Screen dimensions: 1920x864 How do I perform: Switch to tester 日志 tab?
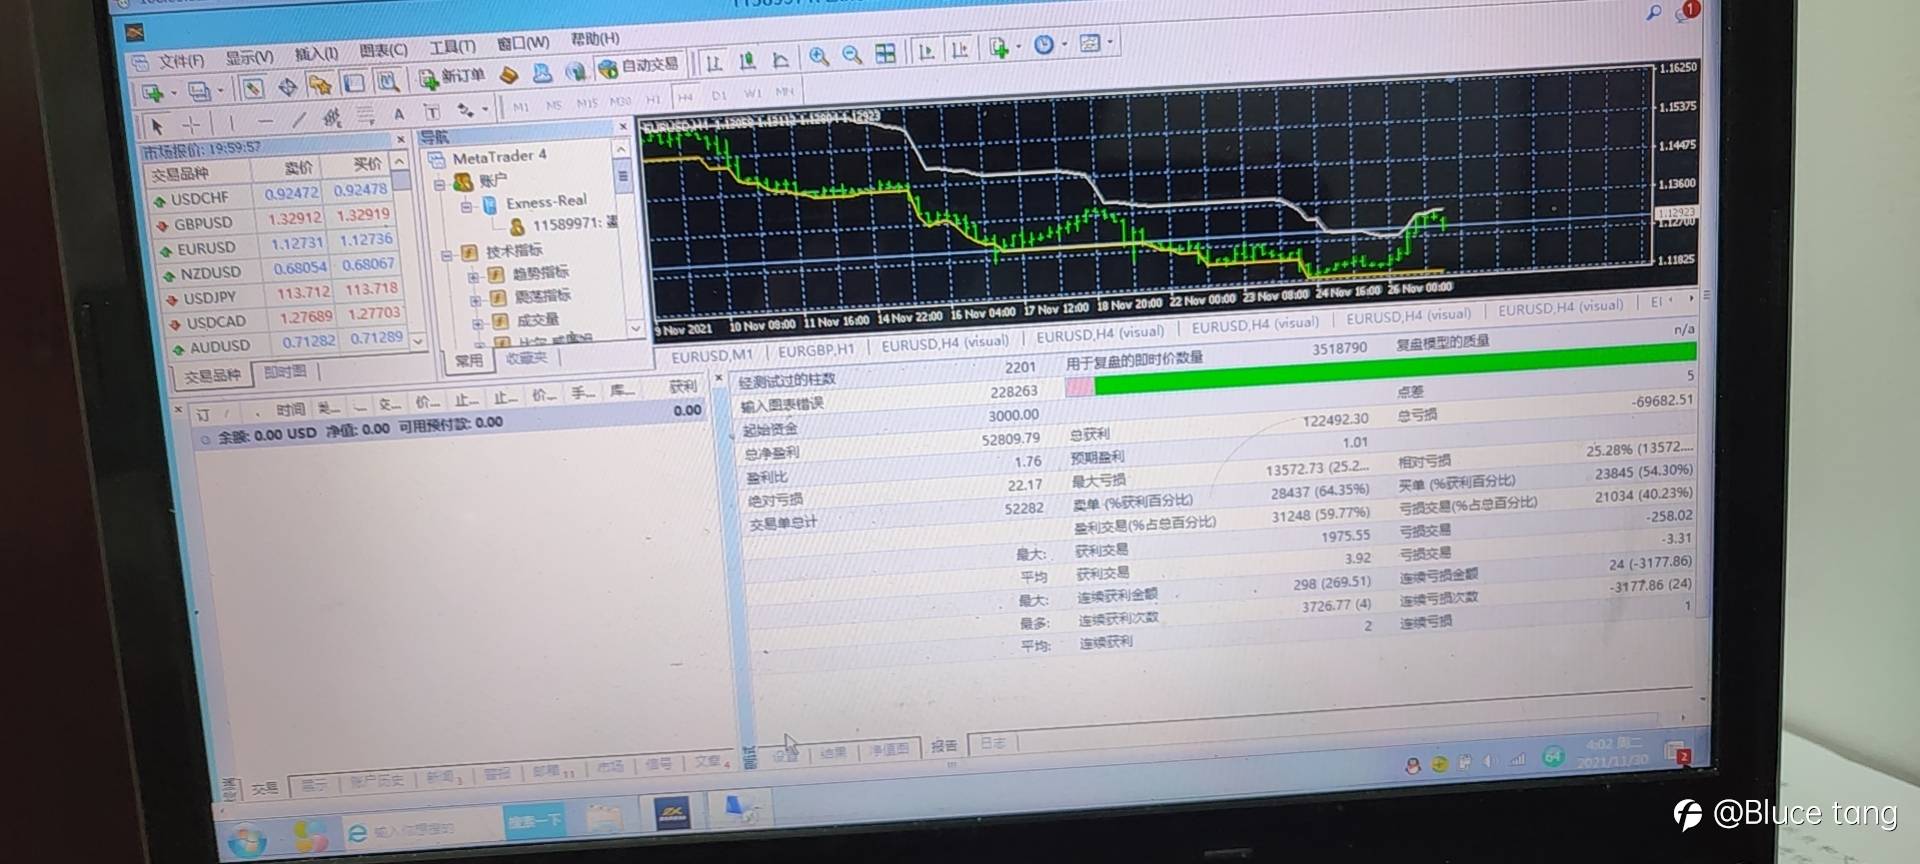coord(993,743)
